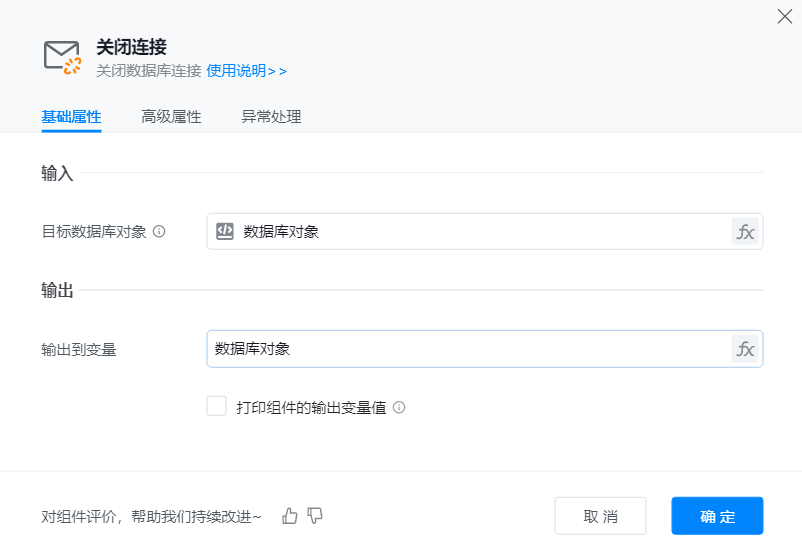Switch to the 基础属性 tab
Viewport: 802px width, 549px height.
71,117
